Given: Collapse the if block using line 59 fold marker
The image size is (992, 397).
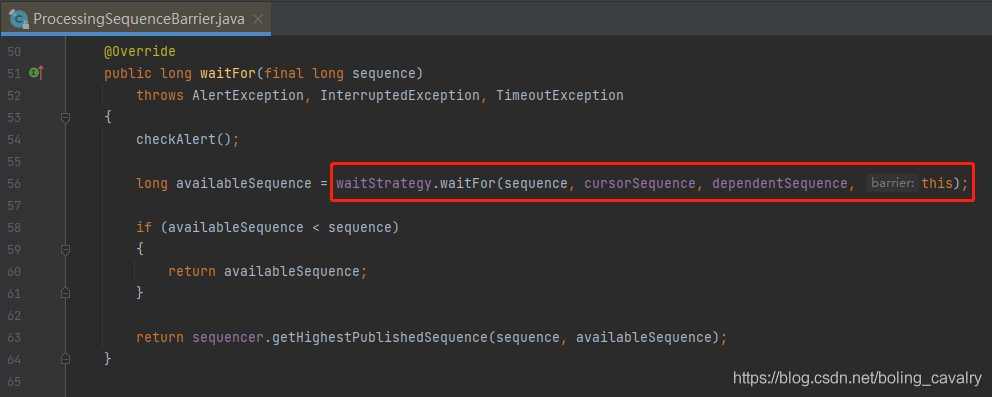Looking at the screenshot, I should (x=65, y=250).
